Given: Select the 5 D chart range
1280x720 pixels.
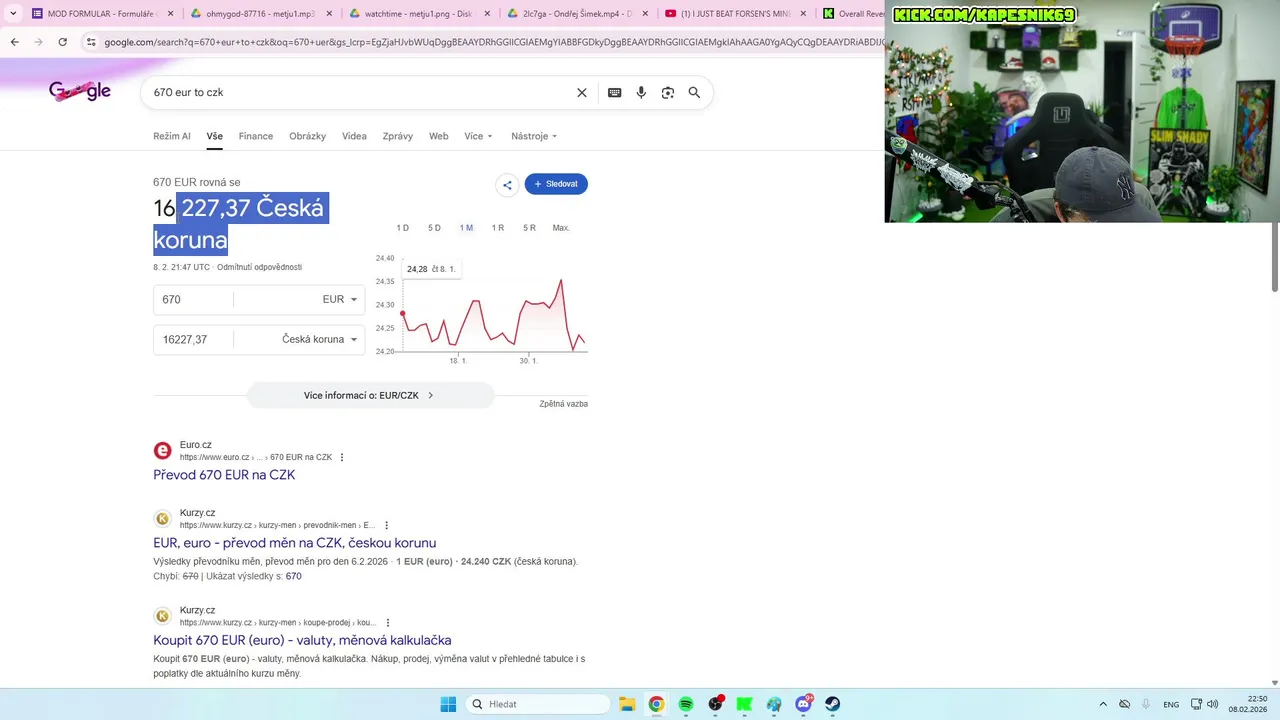Looking at the screenshot, I should [434, 228].
